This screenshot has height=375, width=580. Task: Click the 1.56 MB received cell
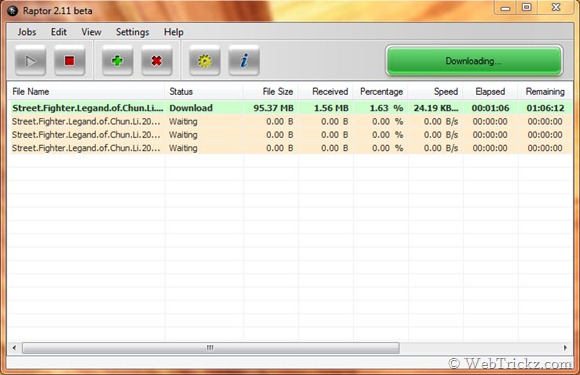pyautogui.click(x=331, y=108)
